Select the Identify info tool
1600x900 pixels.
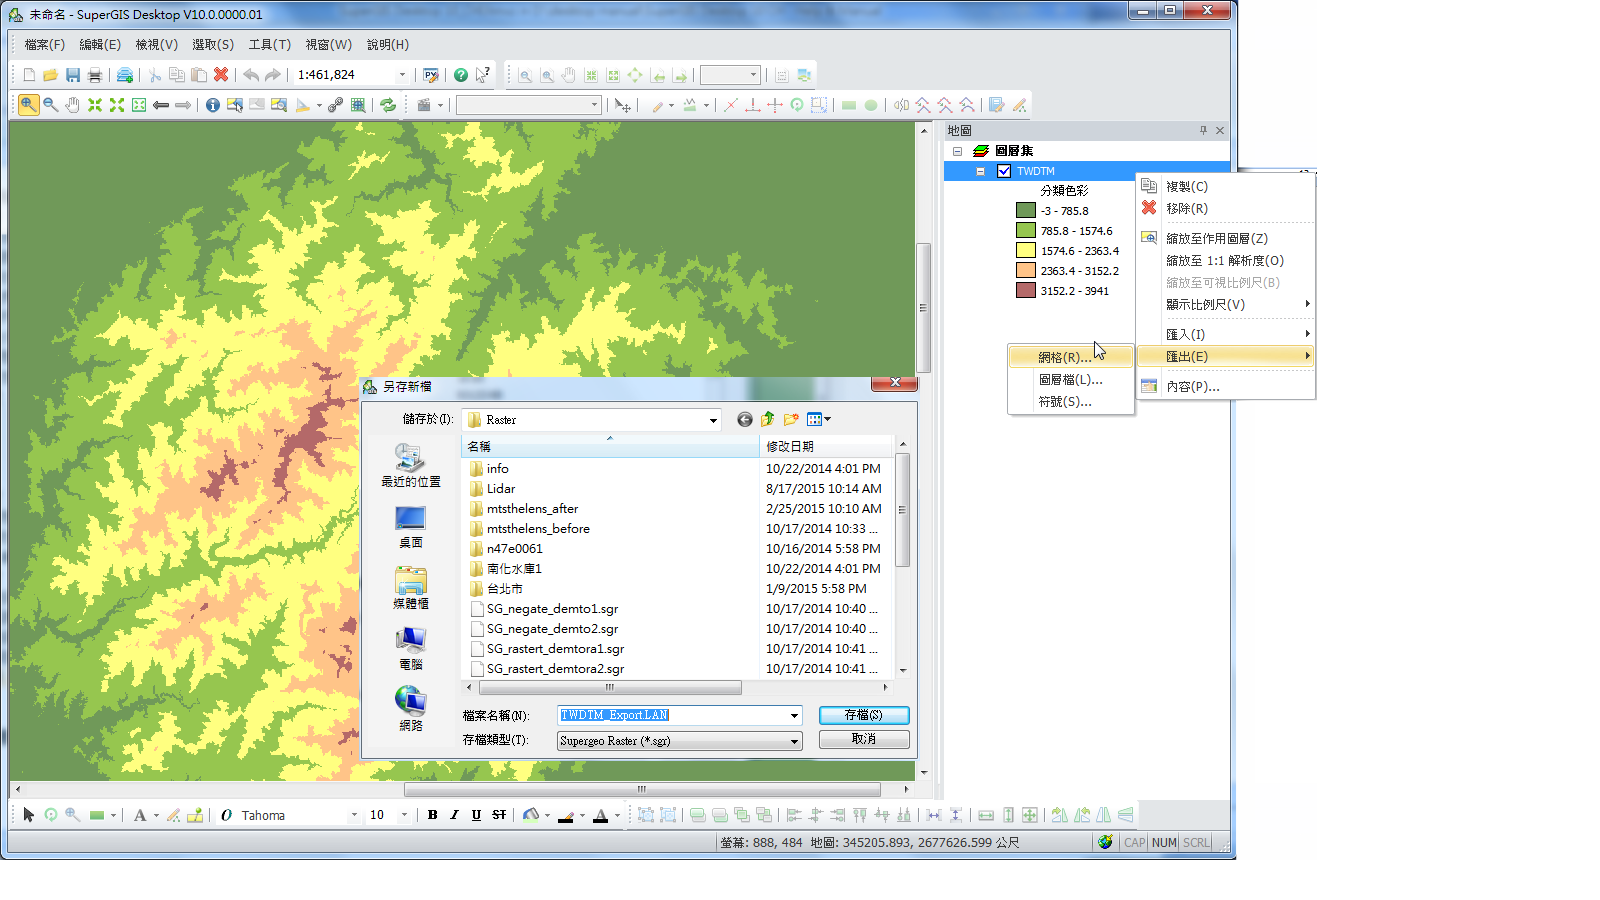click(213, 105)
